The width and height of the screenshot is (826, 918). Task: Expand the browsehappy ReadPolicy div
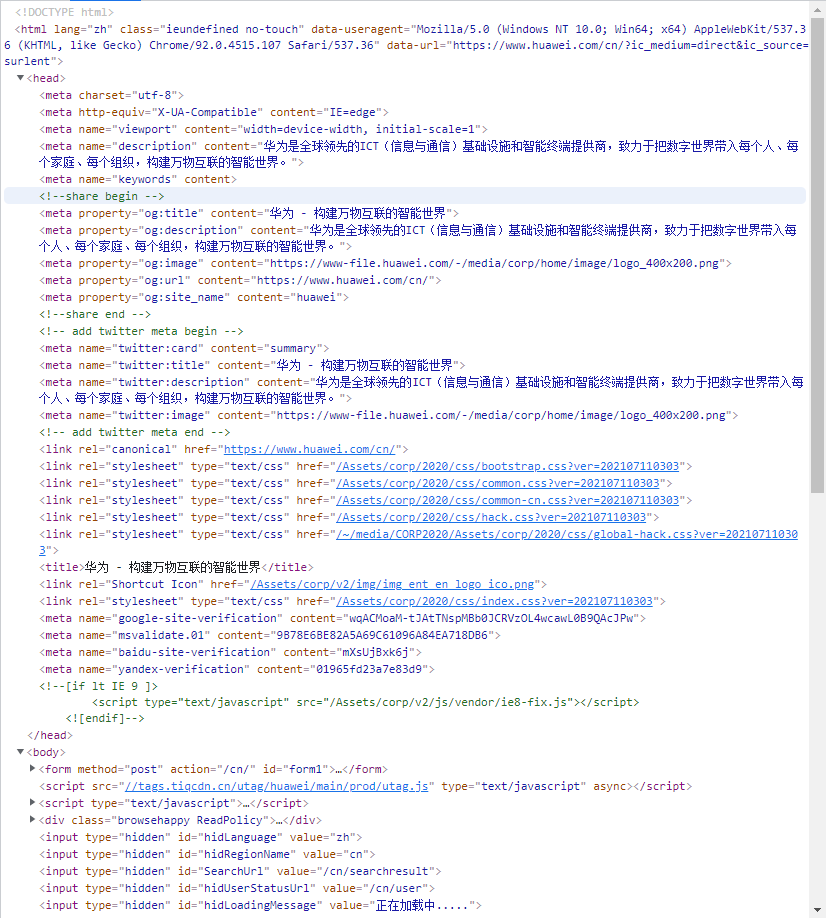tap(33, 820)
